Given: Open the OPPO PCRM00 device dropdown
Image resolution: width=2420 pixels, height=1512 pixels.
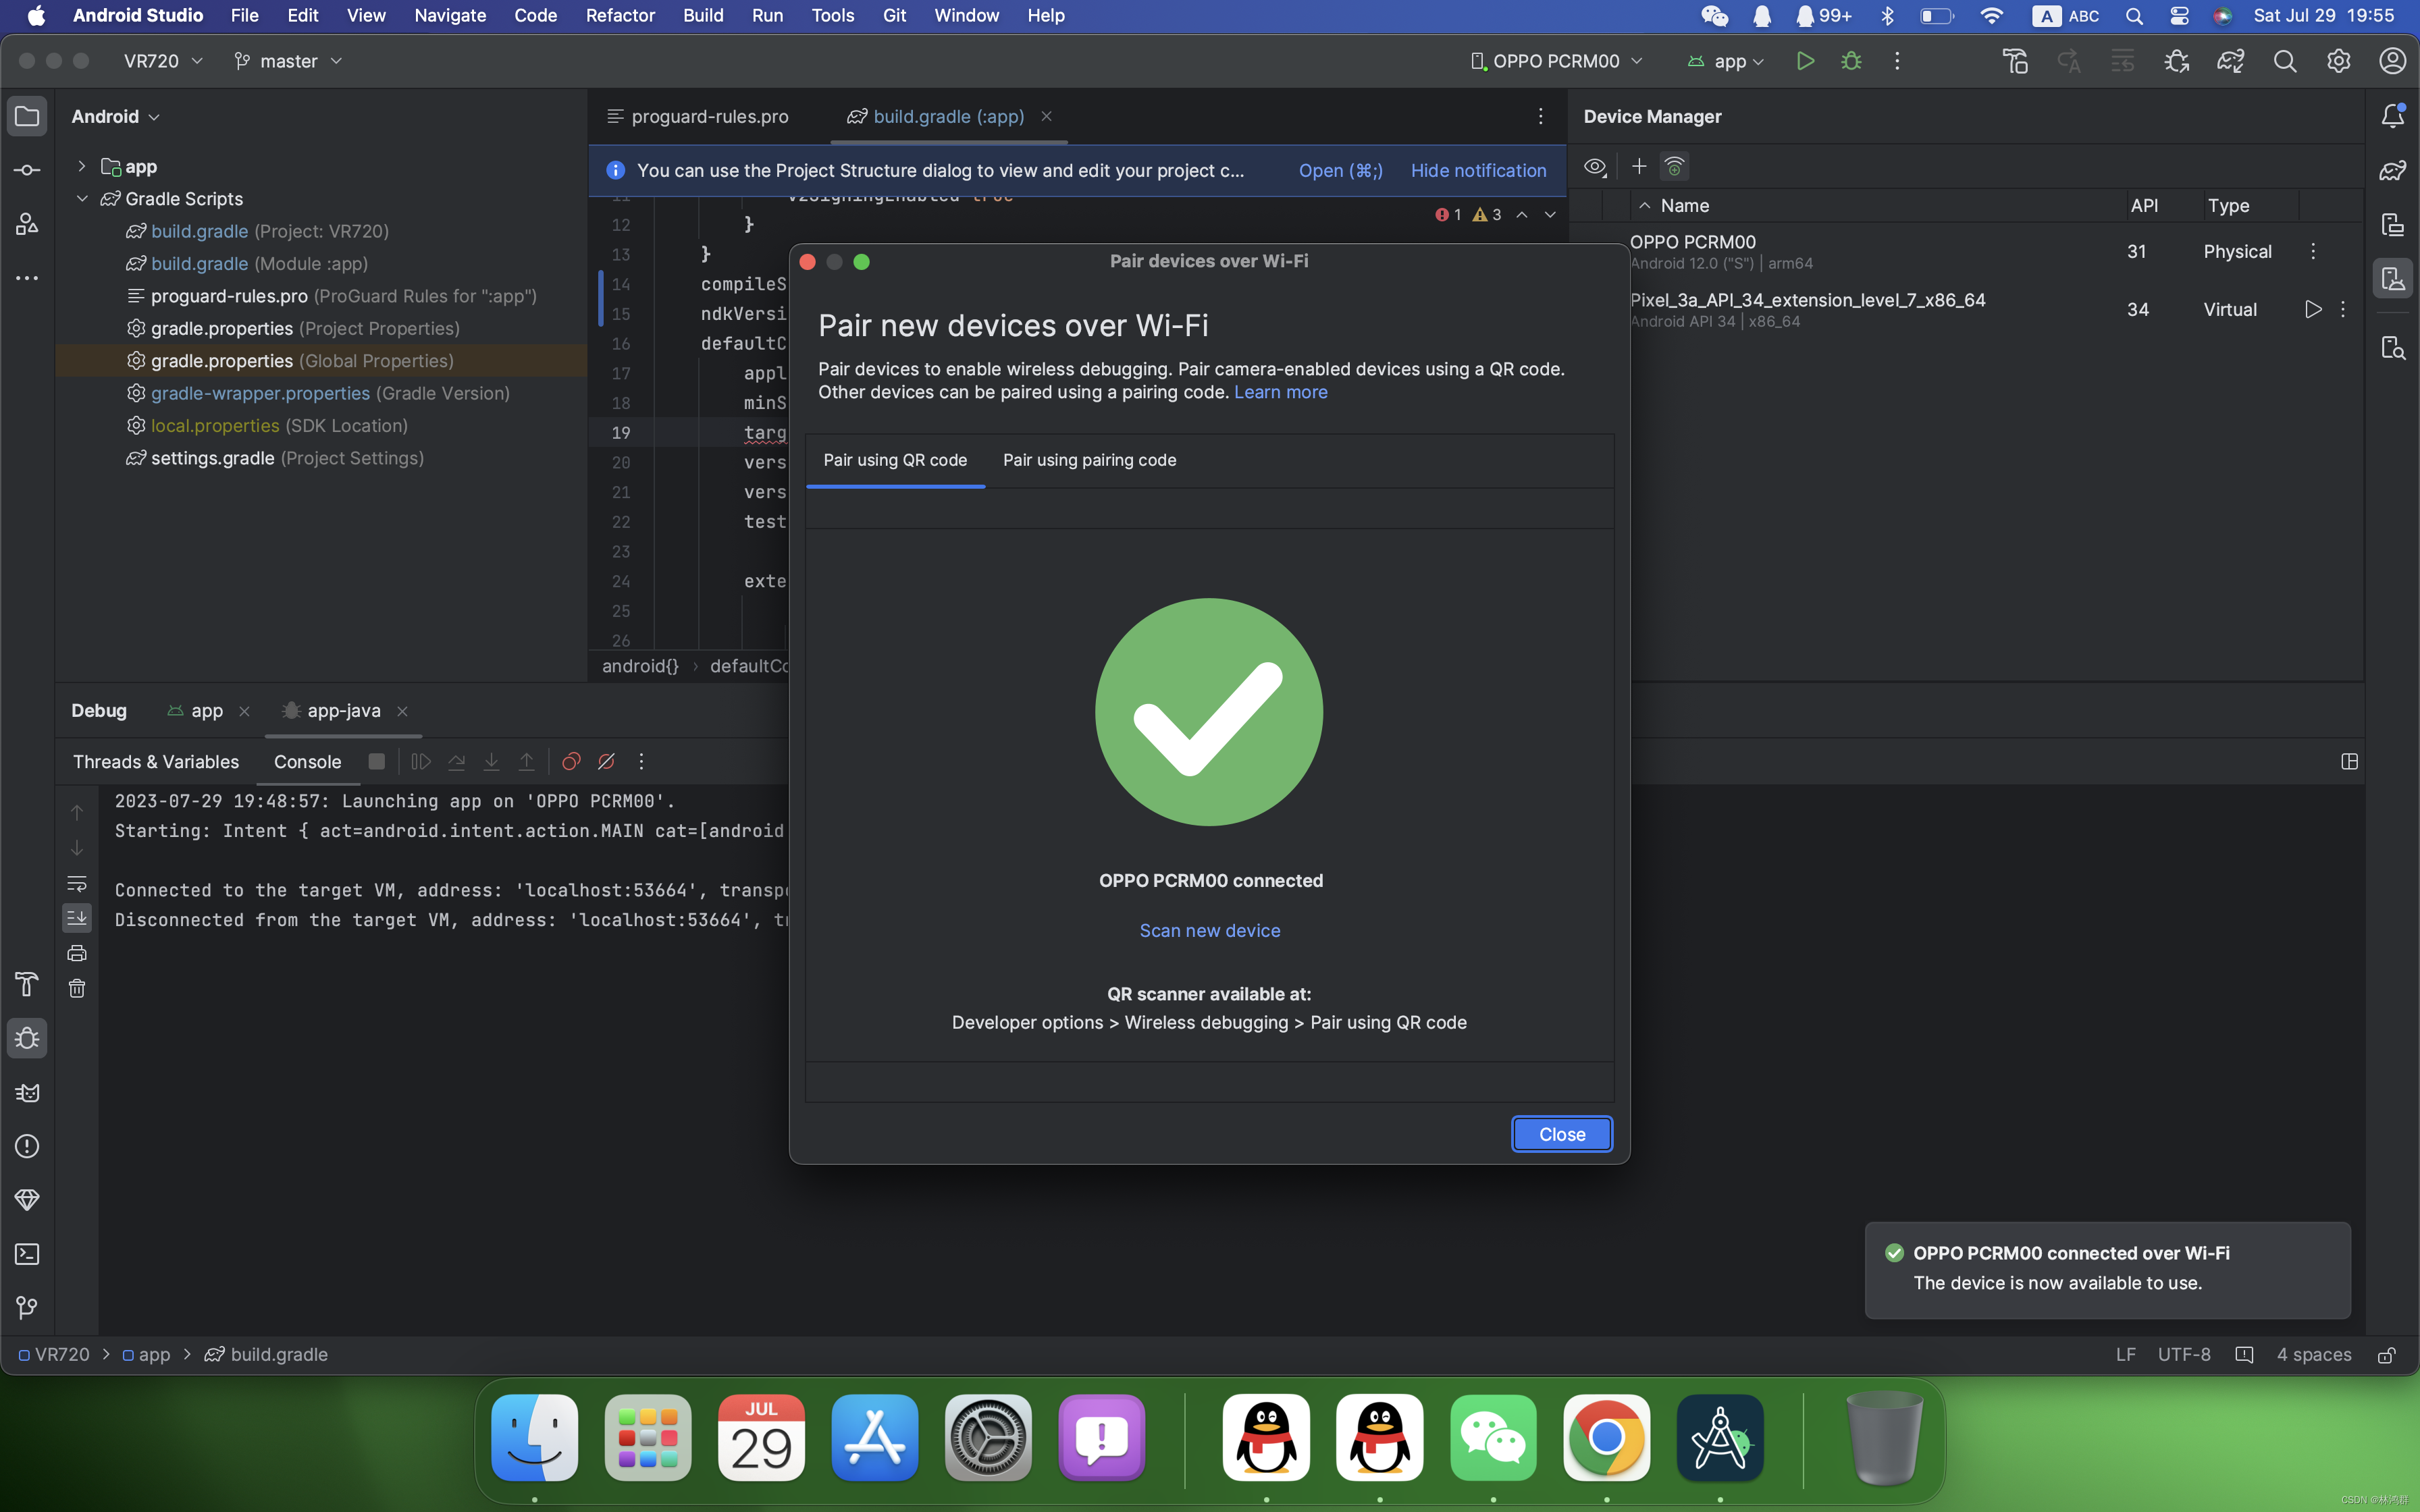Looking at the screenshot, I should click(1557, 61).
